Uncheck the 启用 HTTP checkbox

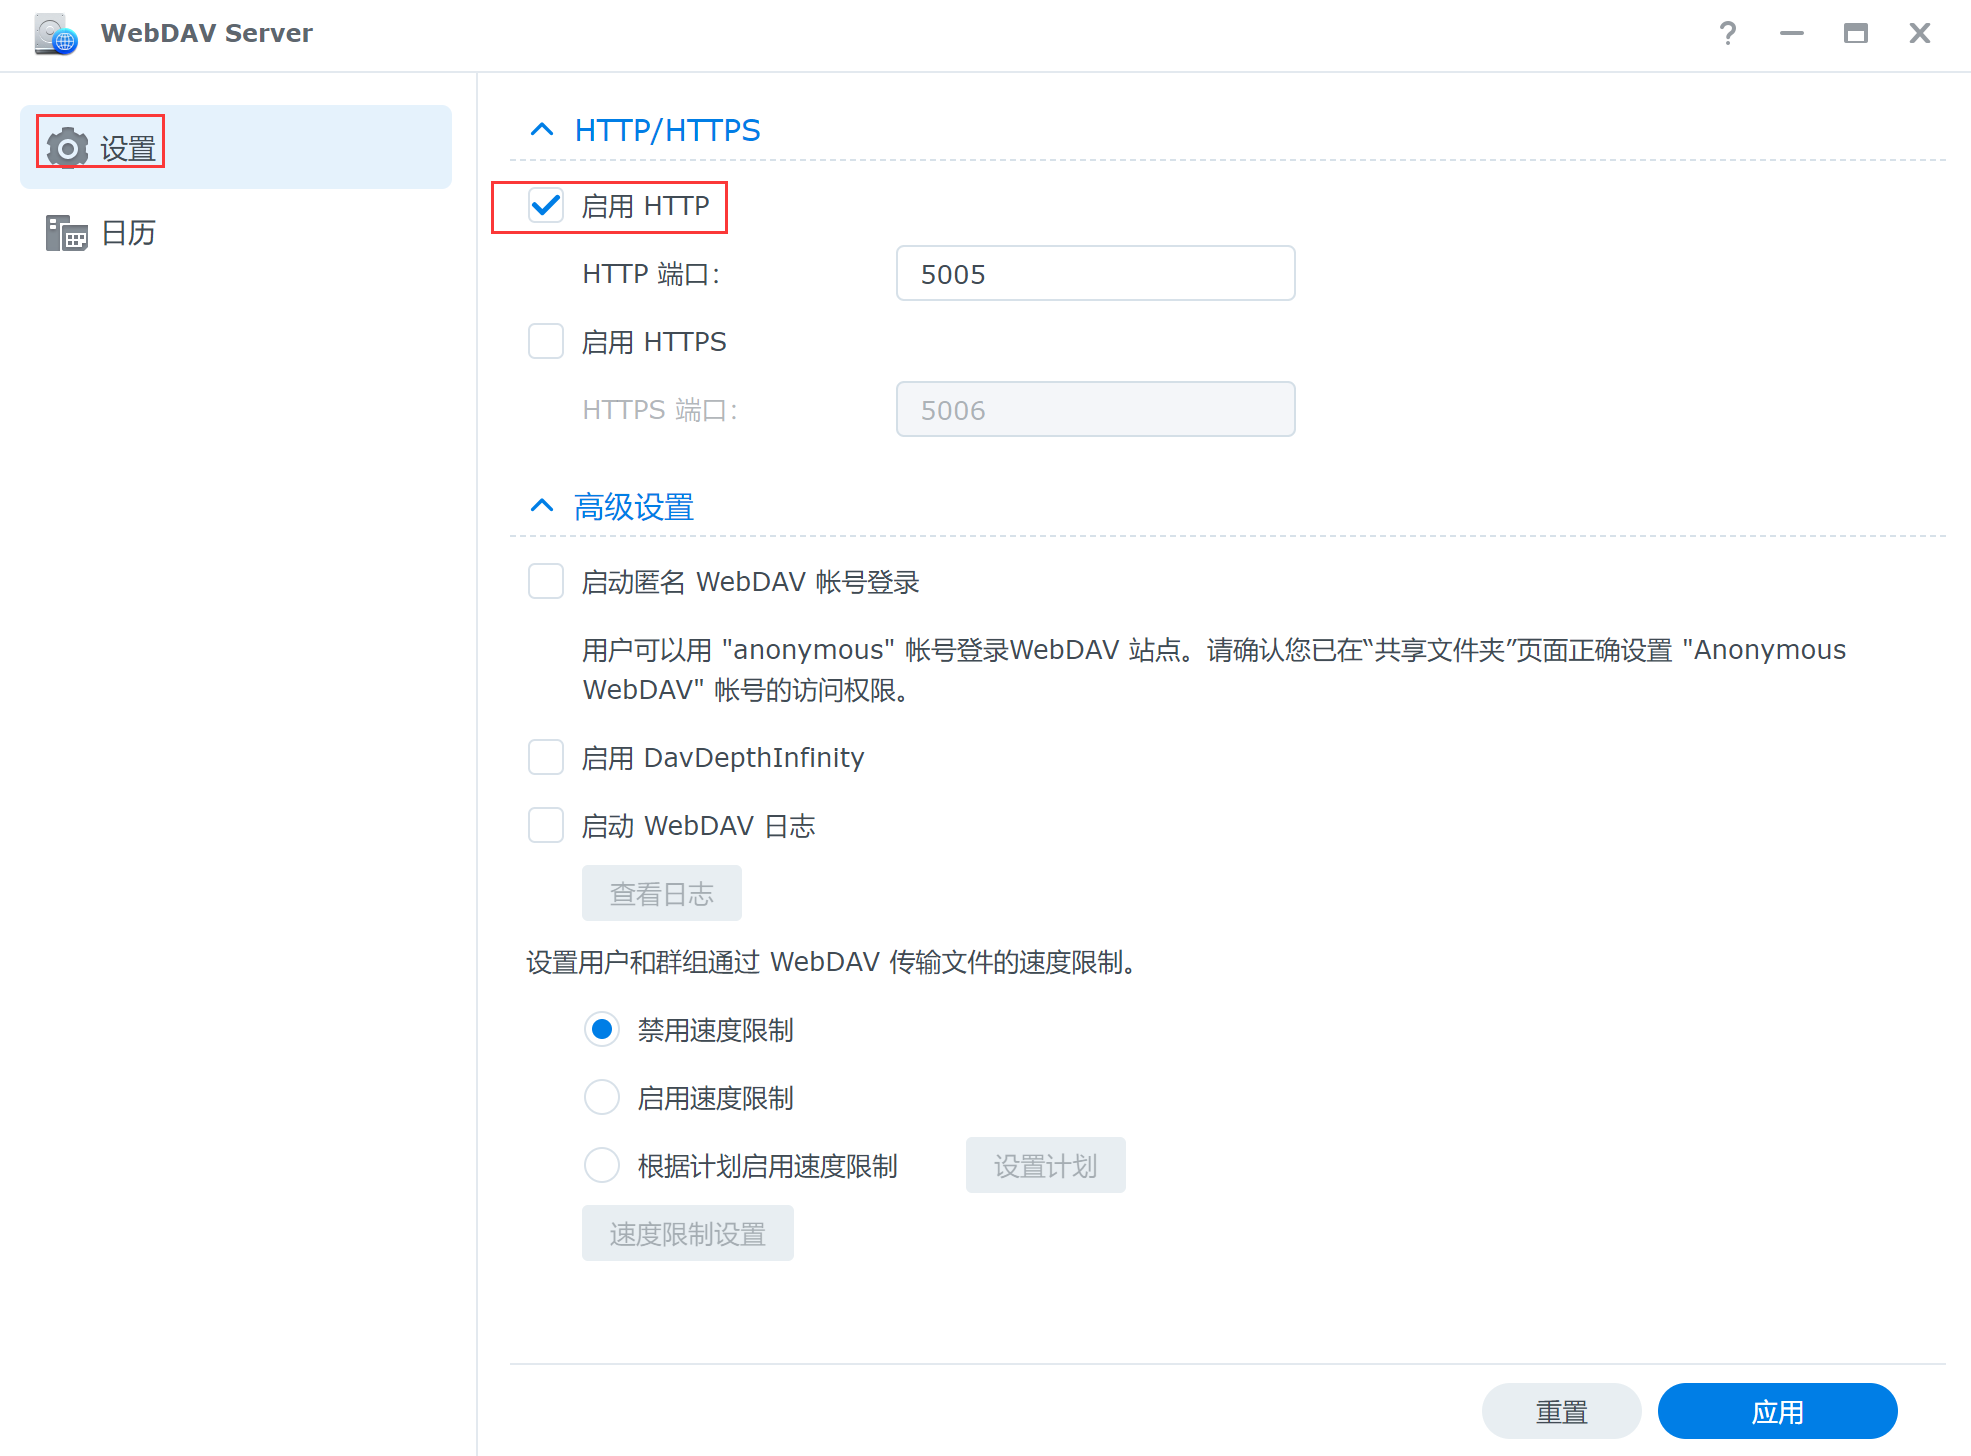click(x=546, y=206)
